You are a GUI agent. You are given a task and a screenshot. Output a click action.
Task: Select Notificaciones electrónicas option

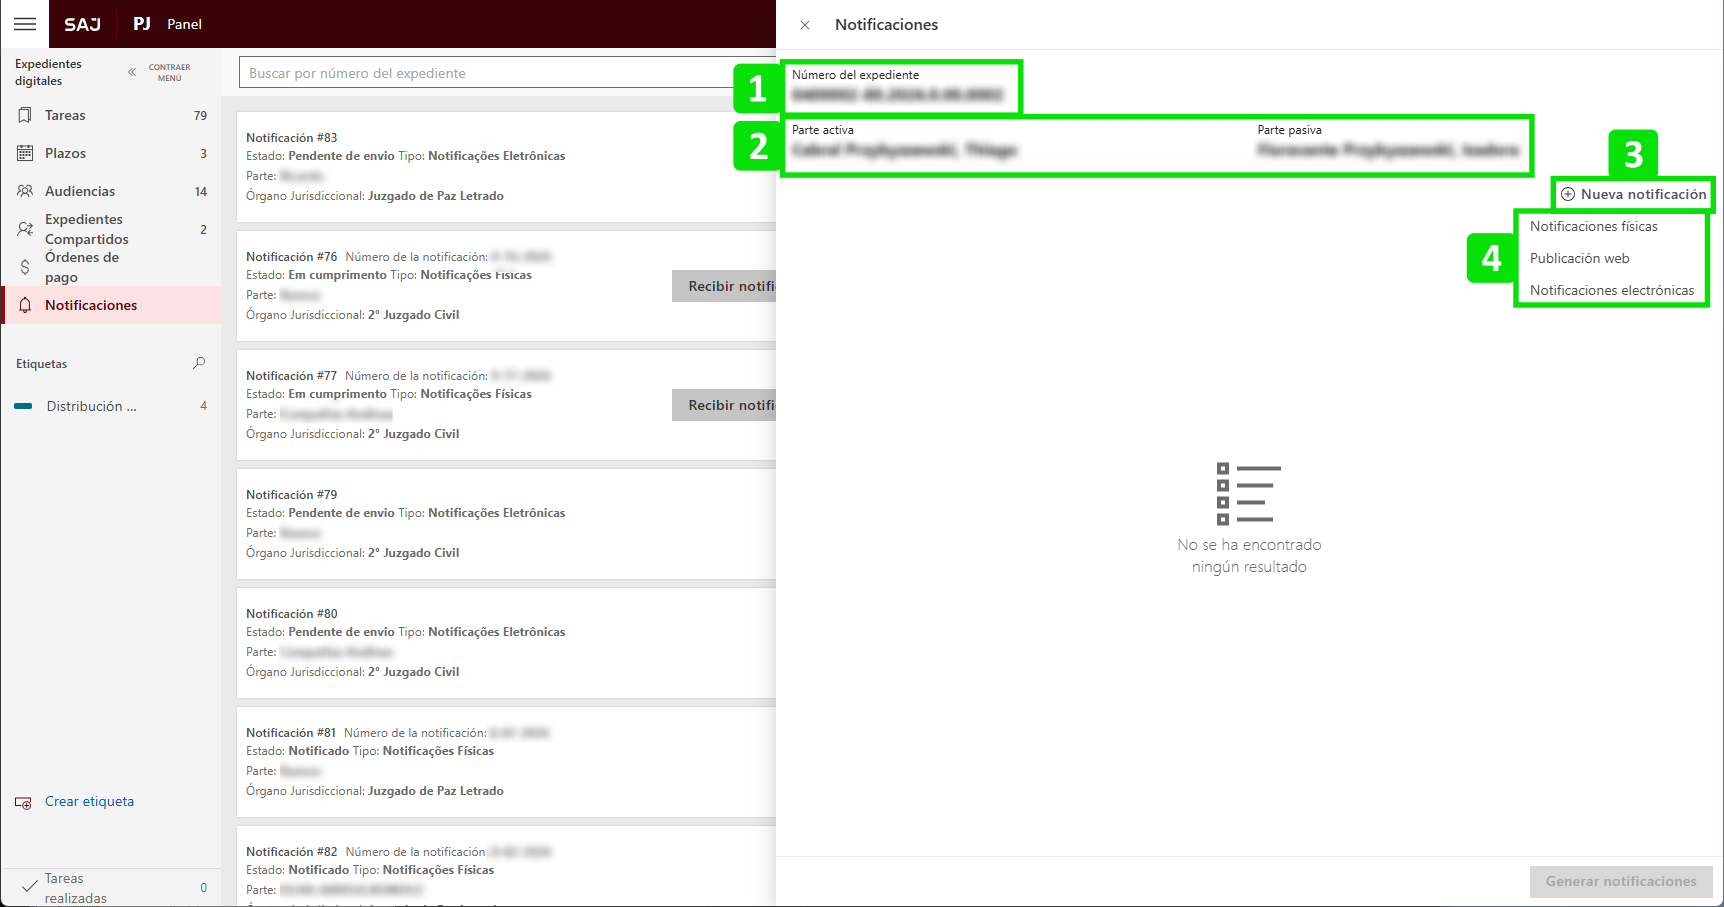coord(1611,290)
